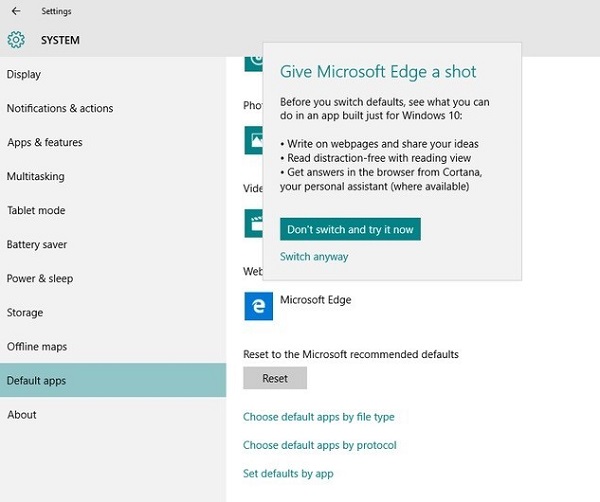This screenshot has height=502, width=600.
Task: Navigate to Power & sleep
Action: coord(40,278)
